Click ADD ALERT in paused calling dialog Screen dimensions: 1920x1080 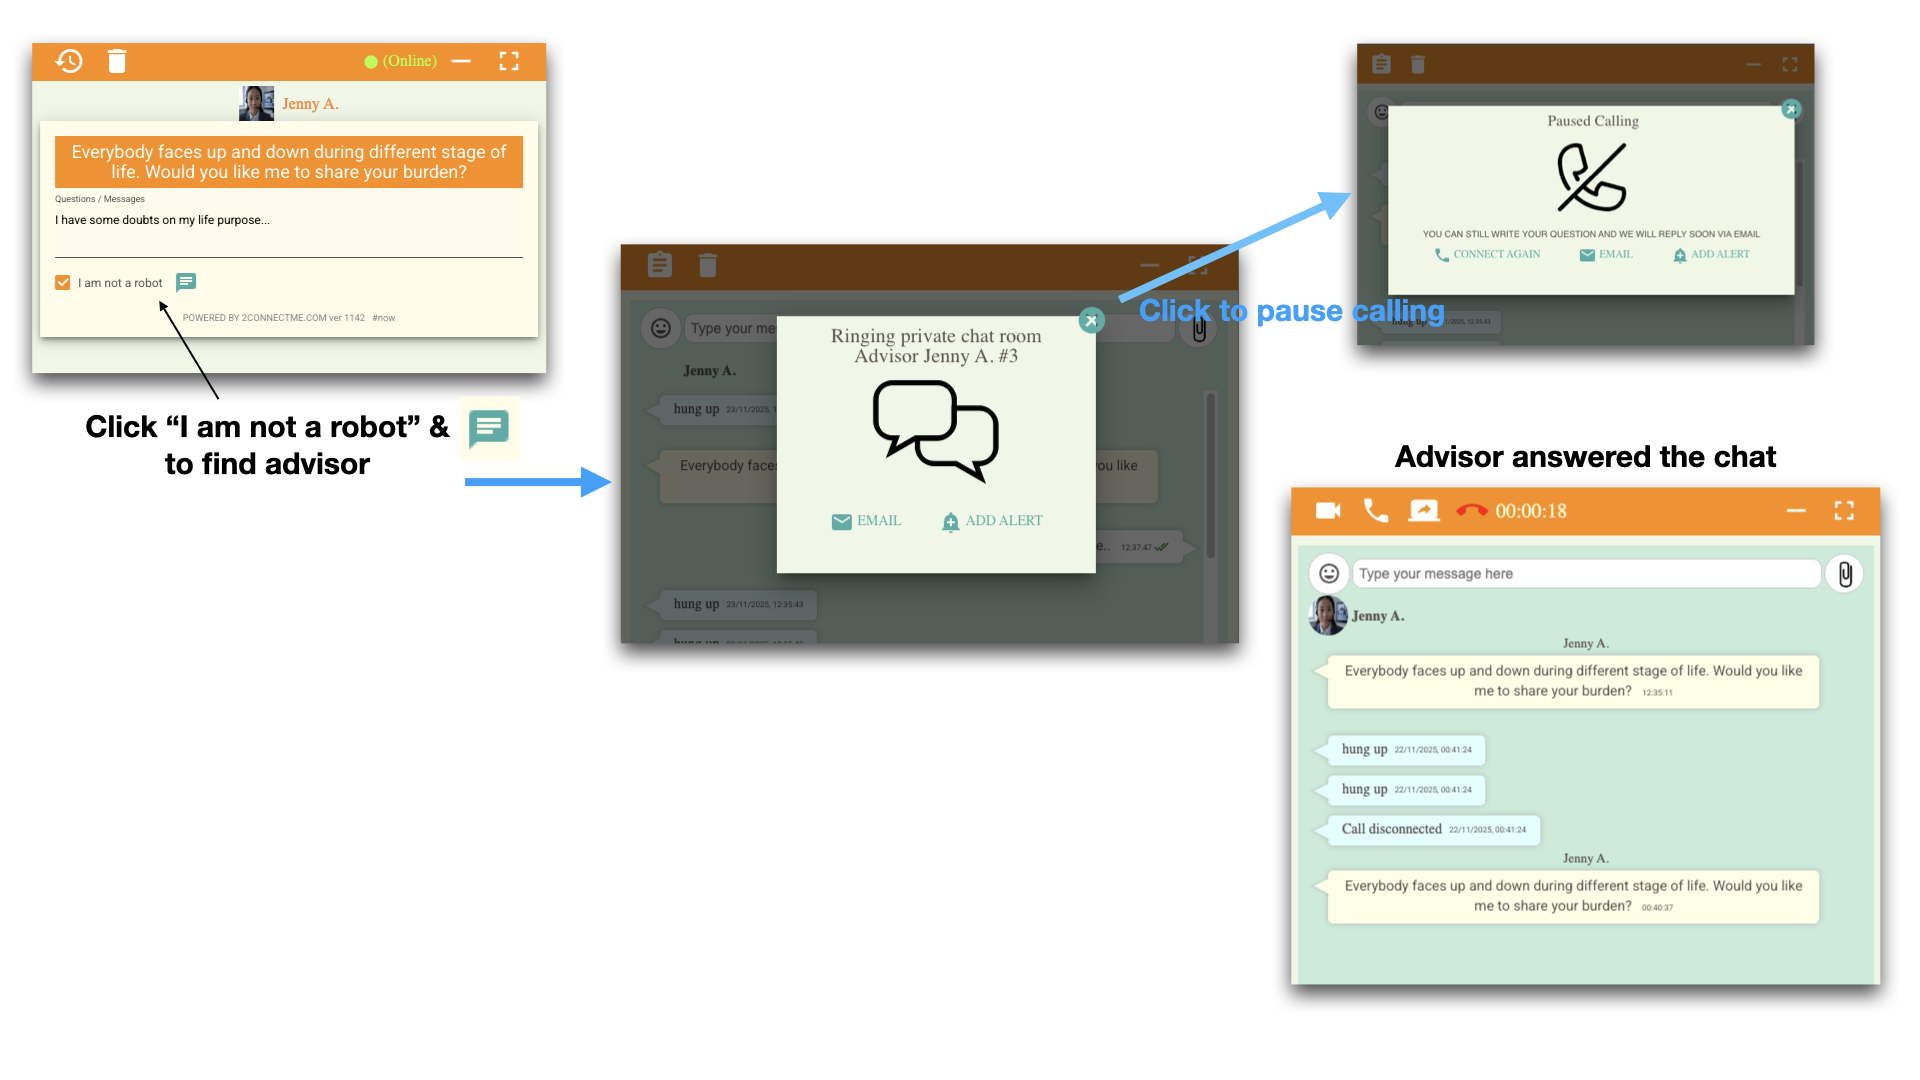click(1711, 255)
